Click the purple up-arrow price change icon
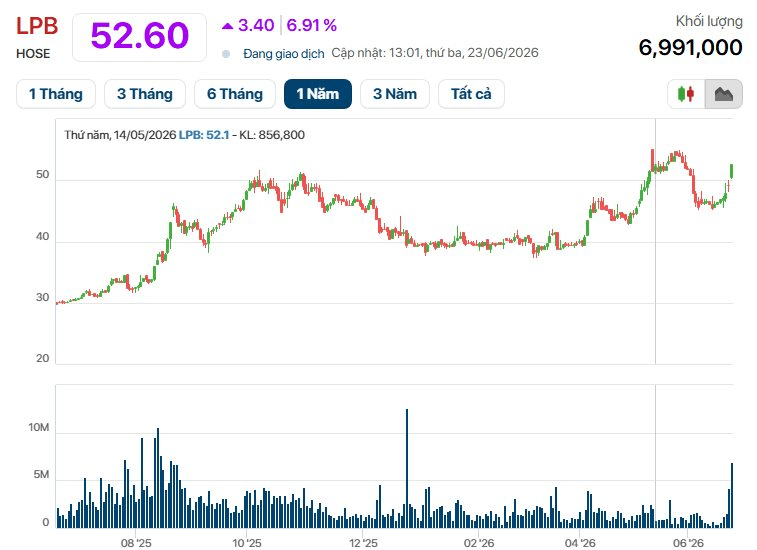757x550 pixels. point(227,26)
